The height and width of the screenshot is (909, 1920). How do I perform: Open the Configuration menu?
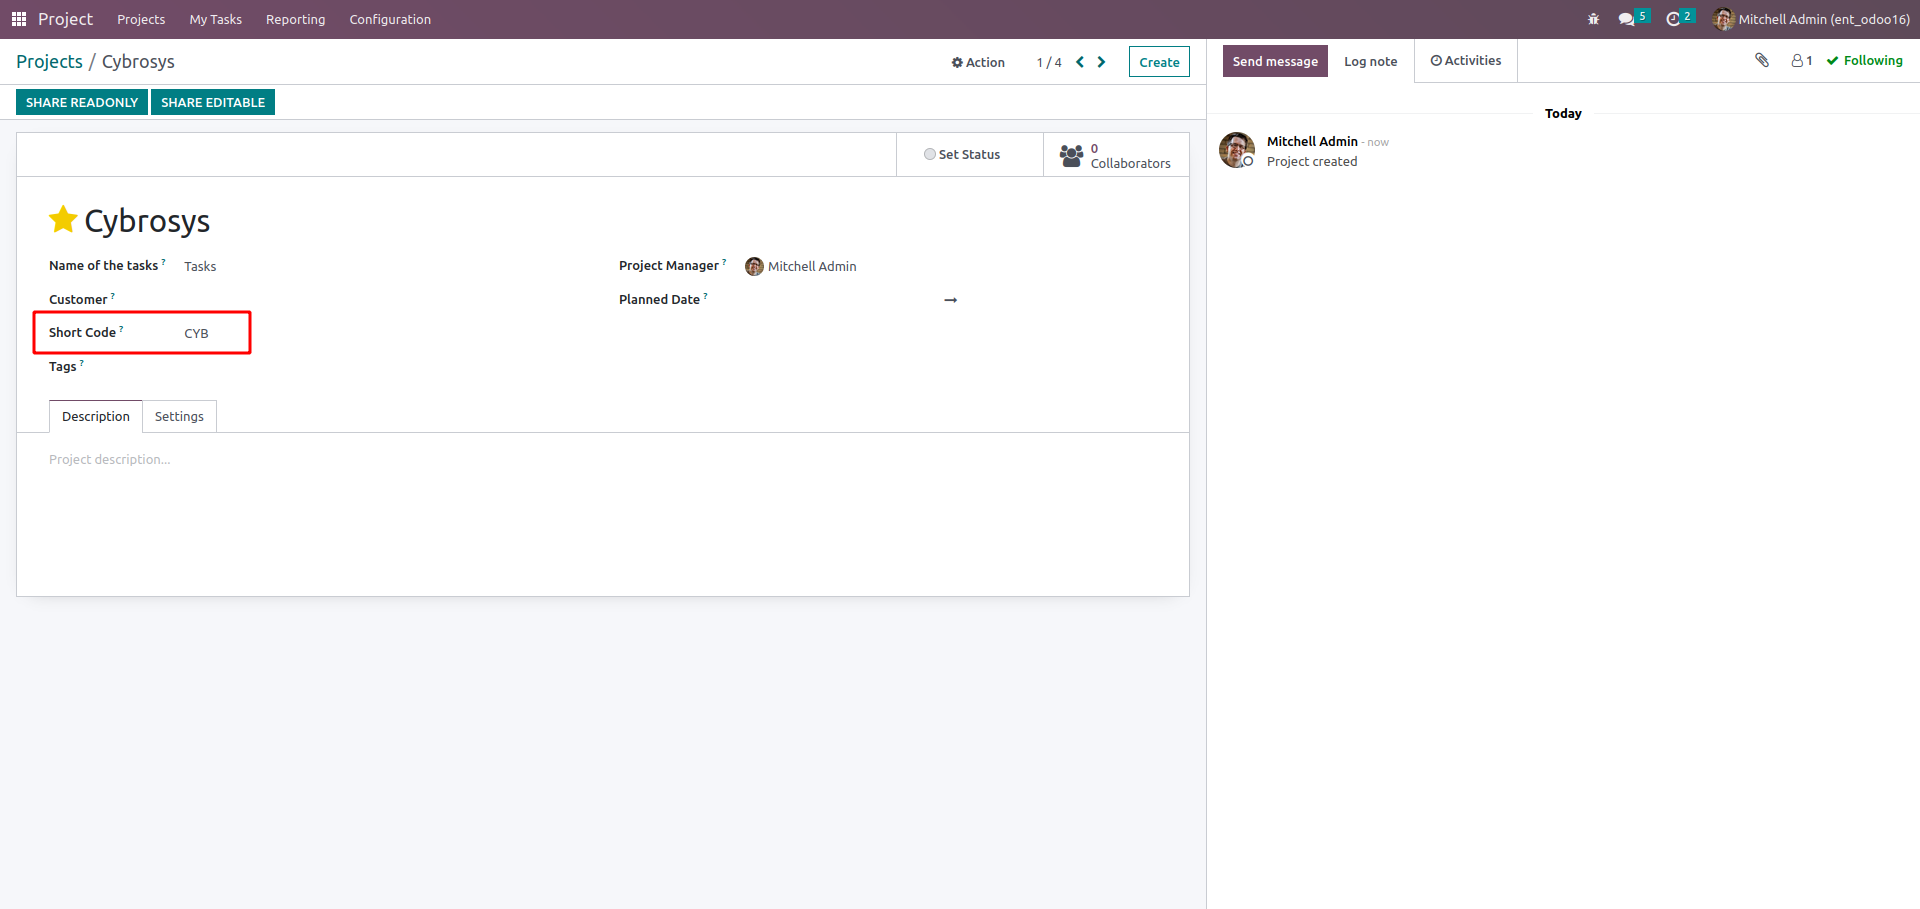tap(390, 19)
